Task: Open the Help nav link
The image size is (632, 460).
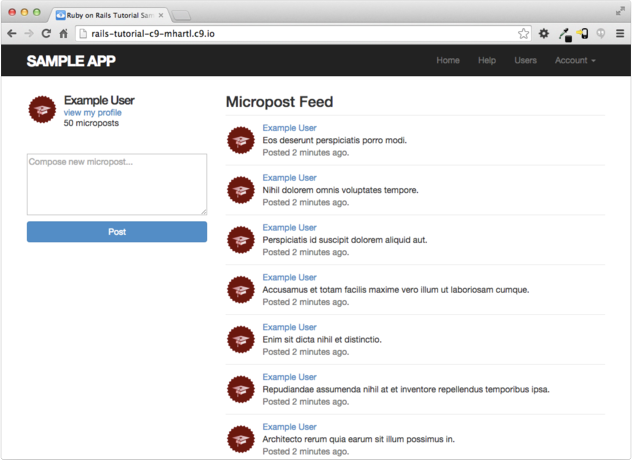Action: [487, 61]
